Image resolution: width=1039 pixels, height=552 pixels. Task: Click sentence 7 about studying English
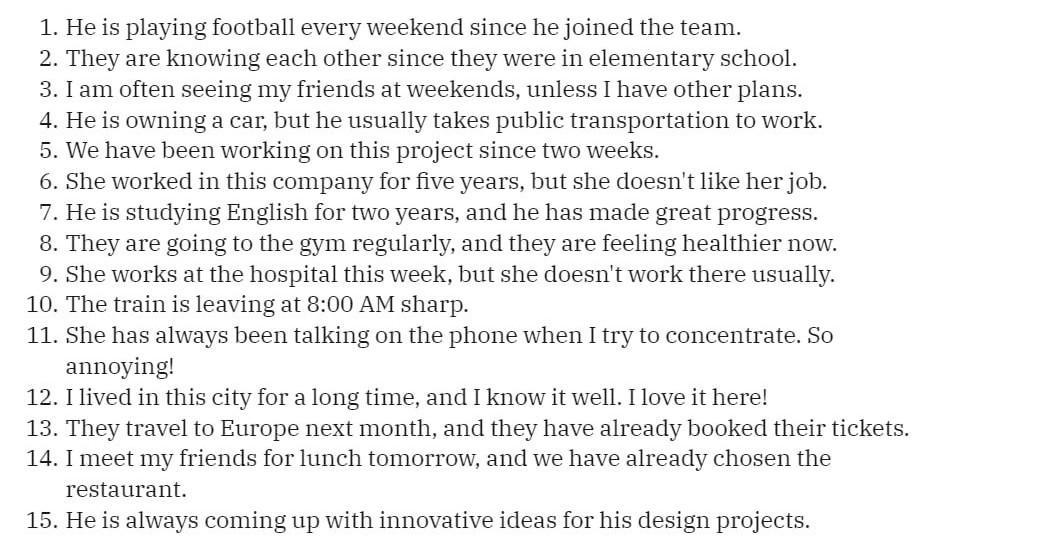(x=441, y=212)
